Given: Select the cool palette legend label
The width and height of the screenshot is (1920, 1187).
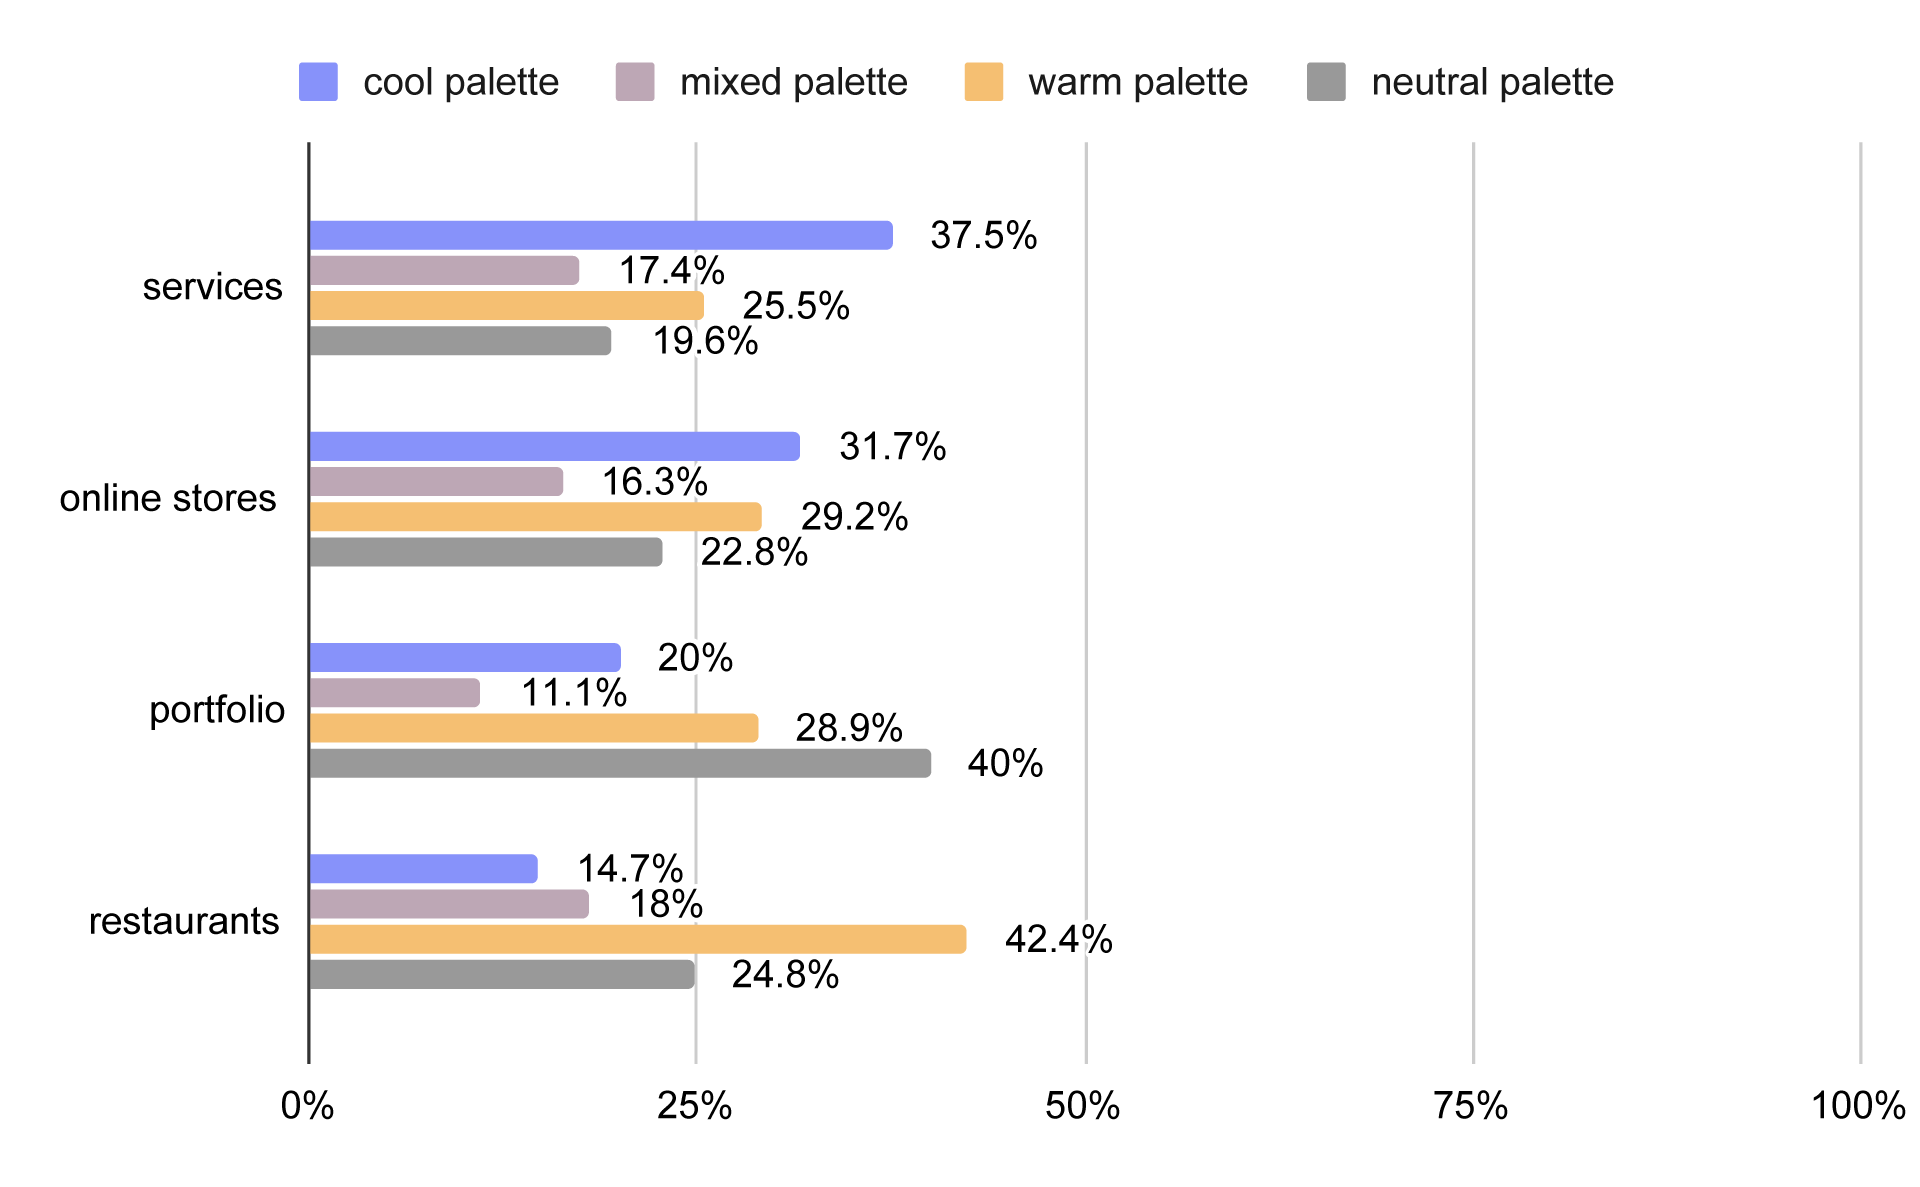Looking at the screenshot, I should (461, 82).
